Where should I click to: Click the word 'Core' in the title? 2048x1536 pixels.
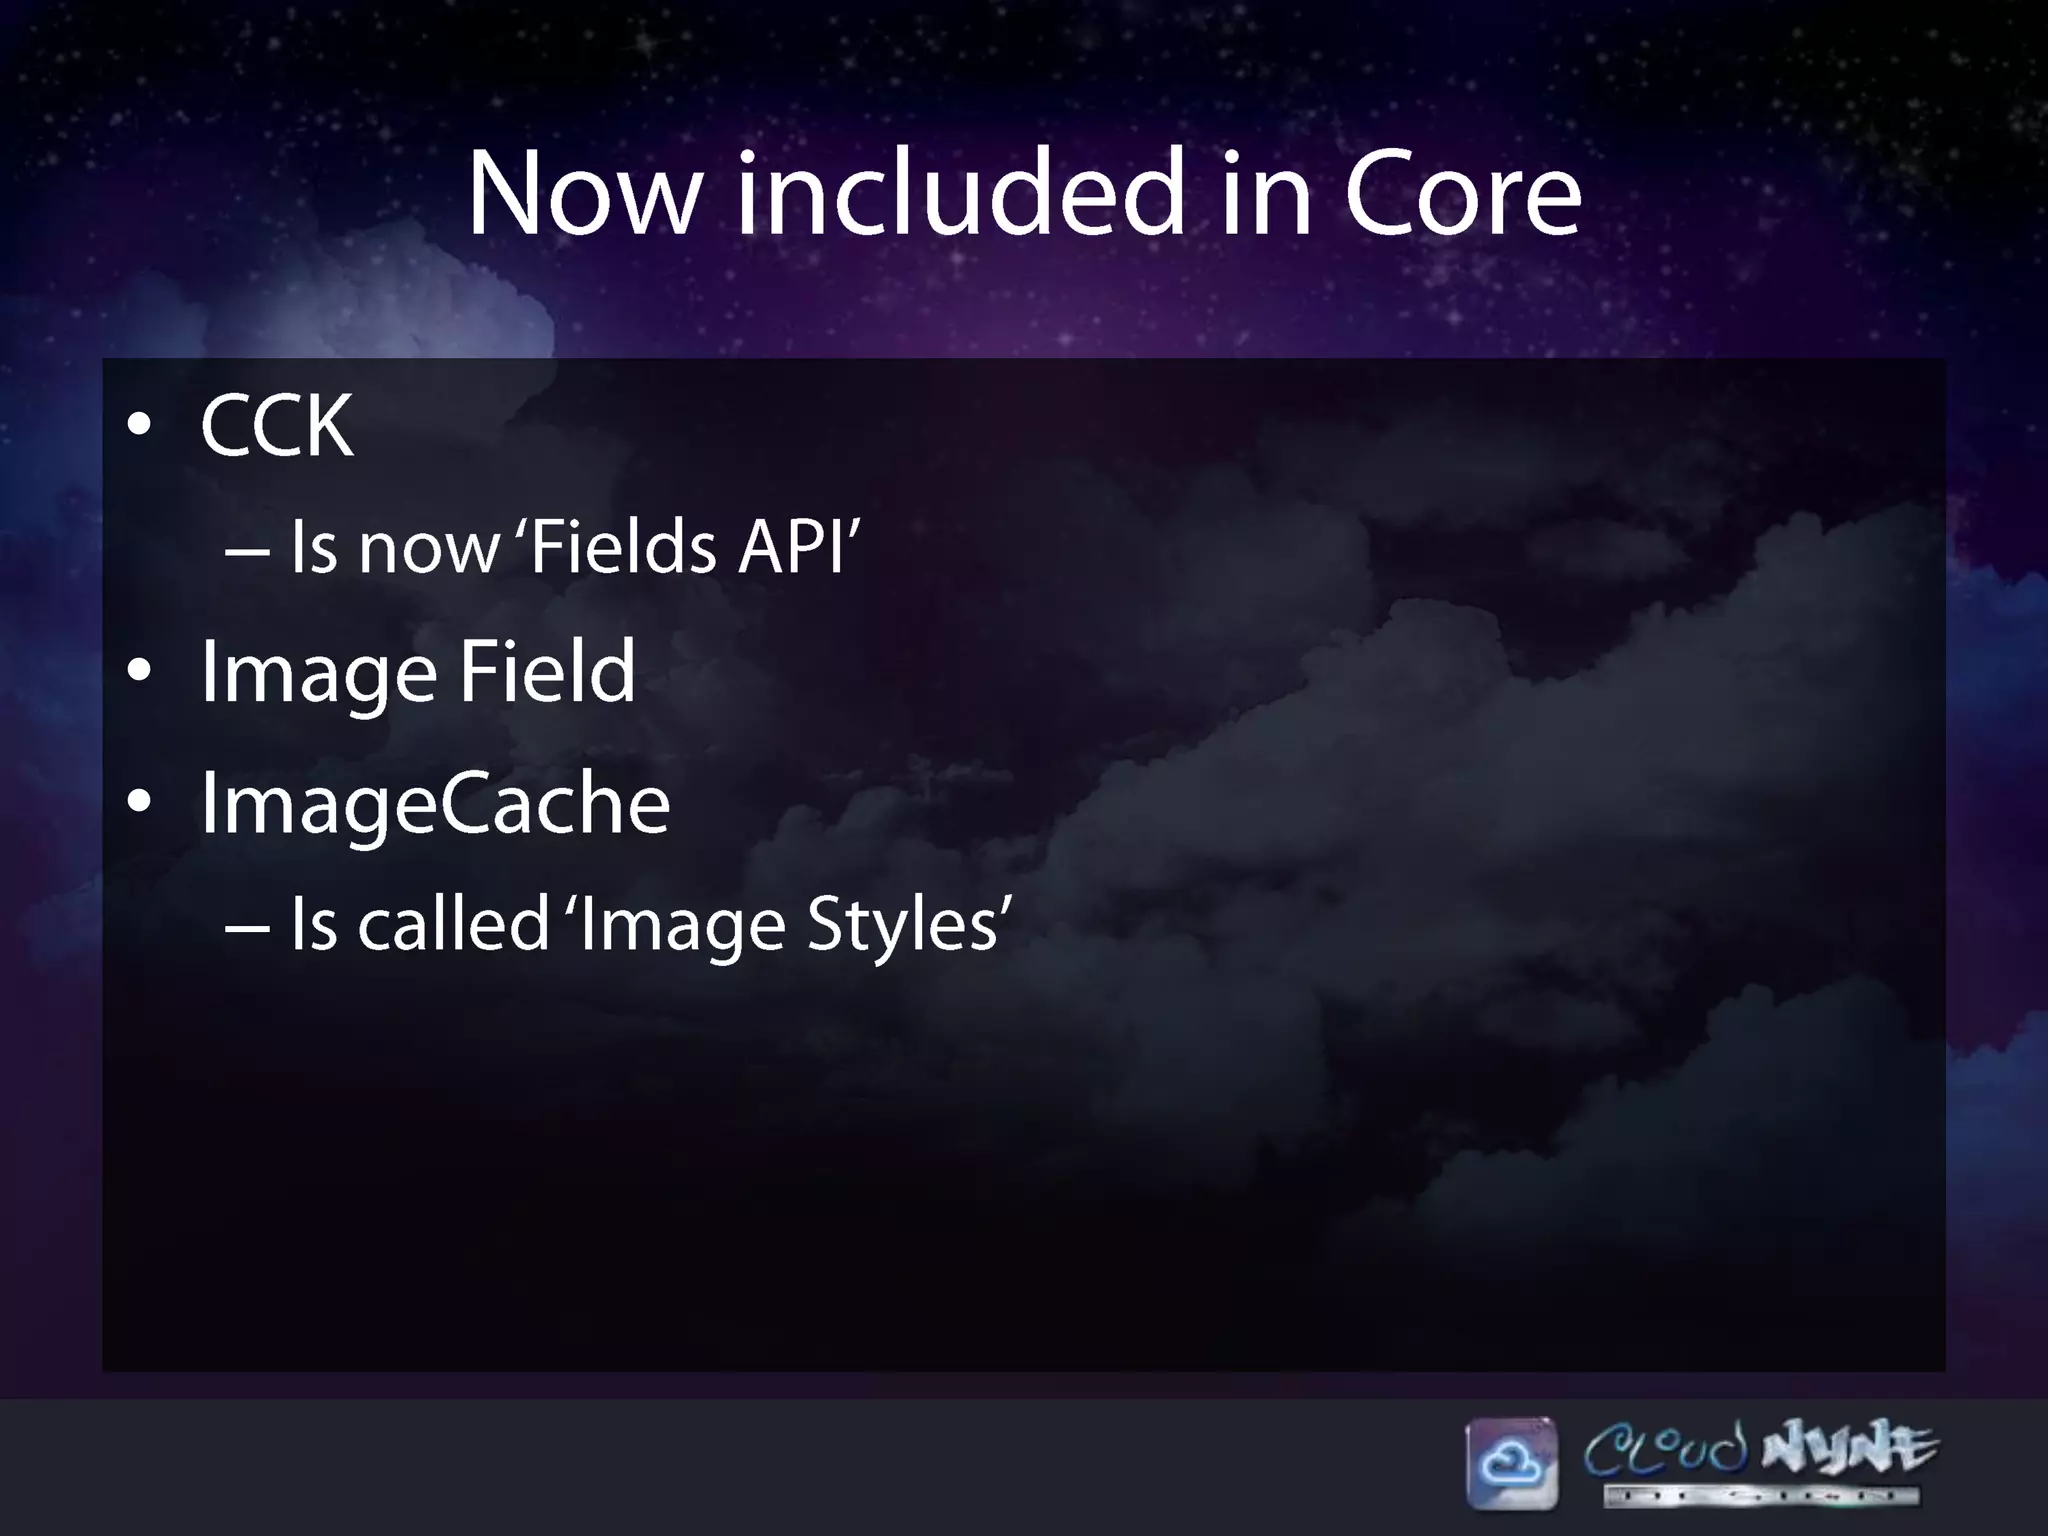pyautogui.click(x=1462, y=192)
